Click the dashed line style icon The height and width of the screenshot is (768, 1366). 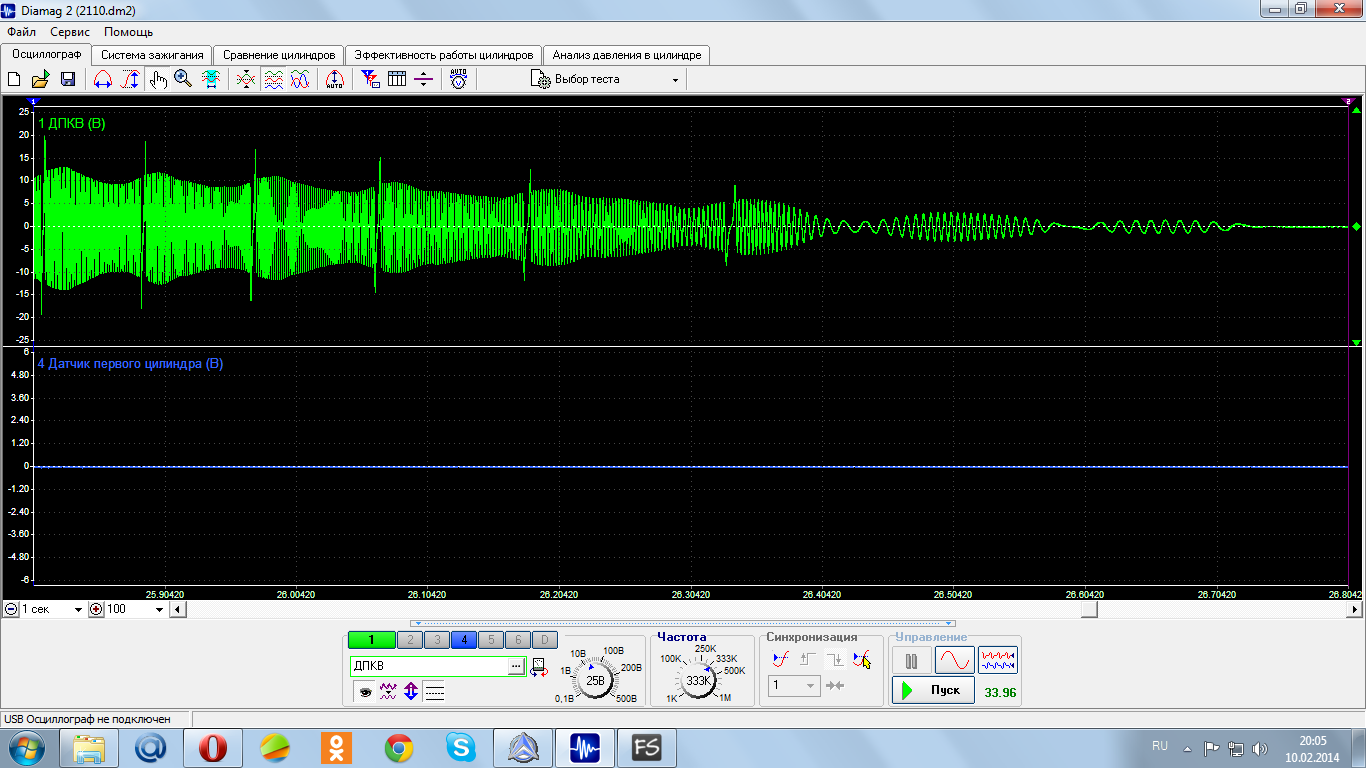tap(434, 691)
